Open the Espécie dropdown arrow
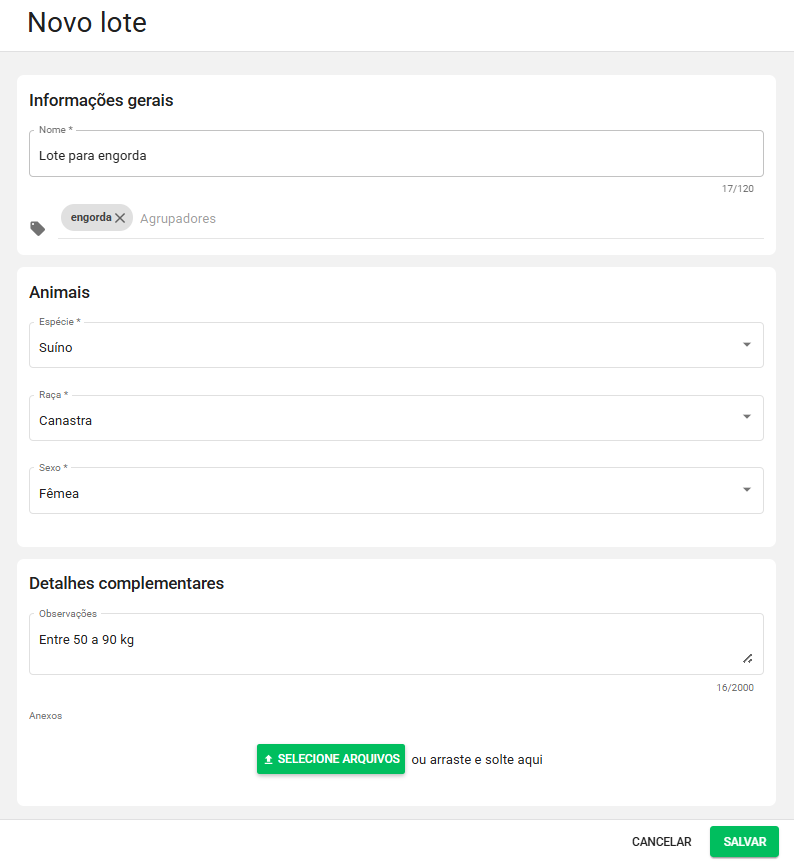The image size is (794, 861). (746, 345)
